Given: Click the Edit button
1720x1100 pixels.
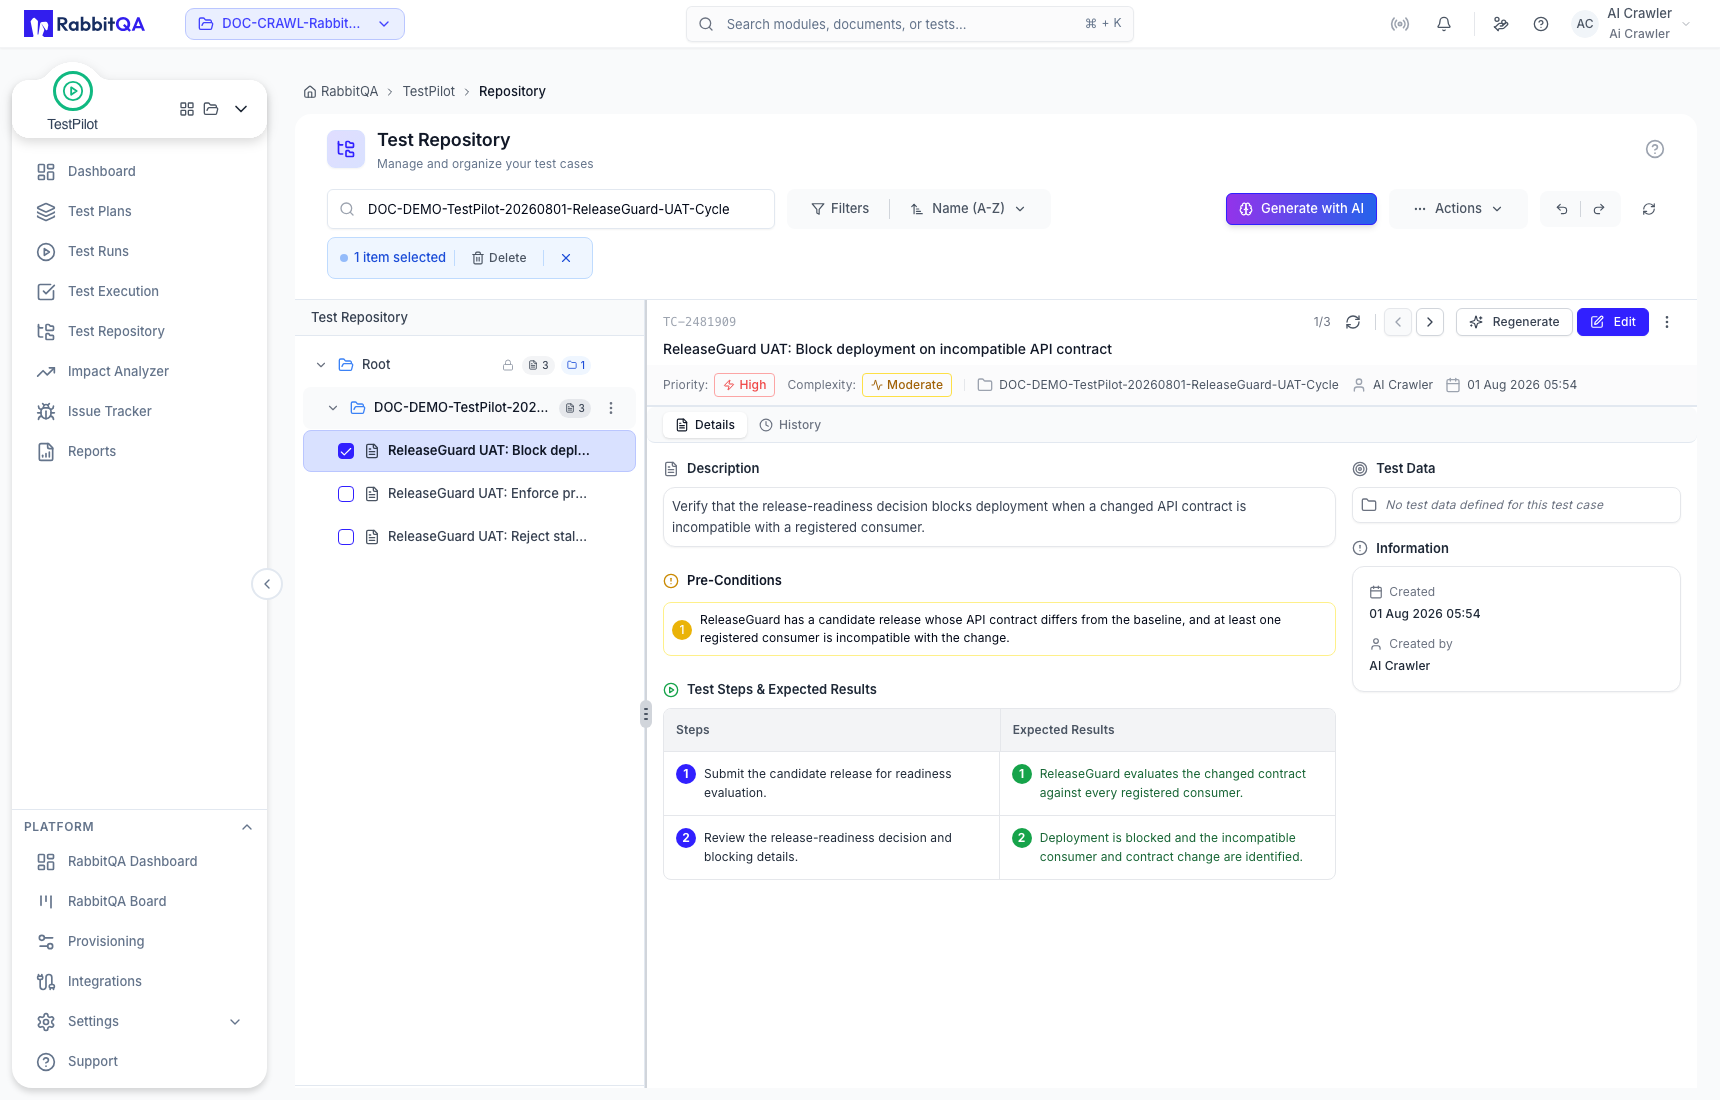Looking at the screenshot, I should coord(1613,322).
